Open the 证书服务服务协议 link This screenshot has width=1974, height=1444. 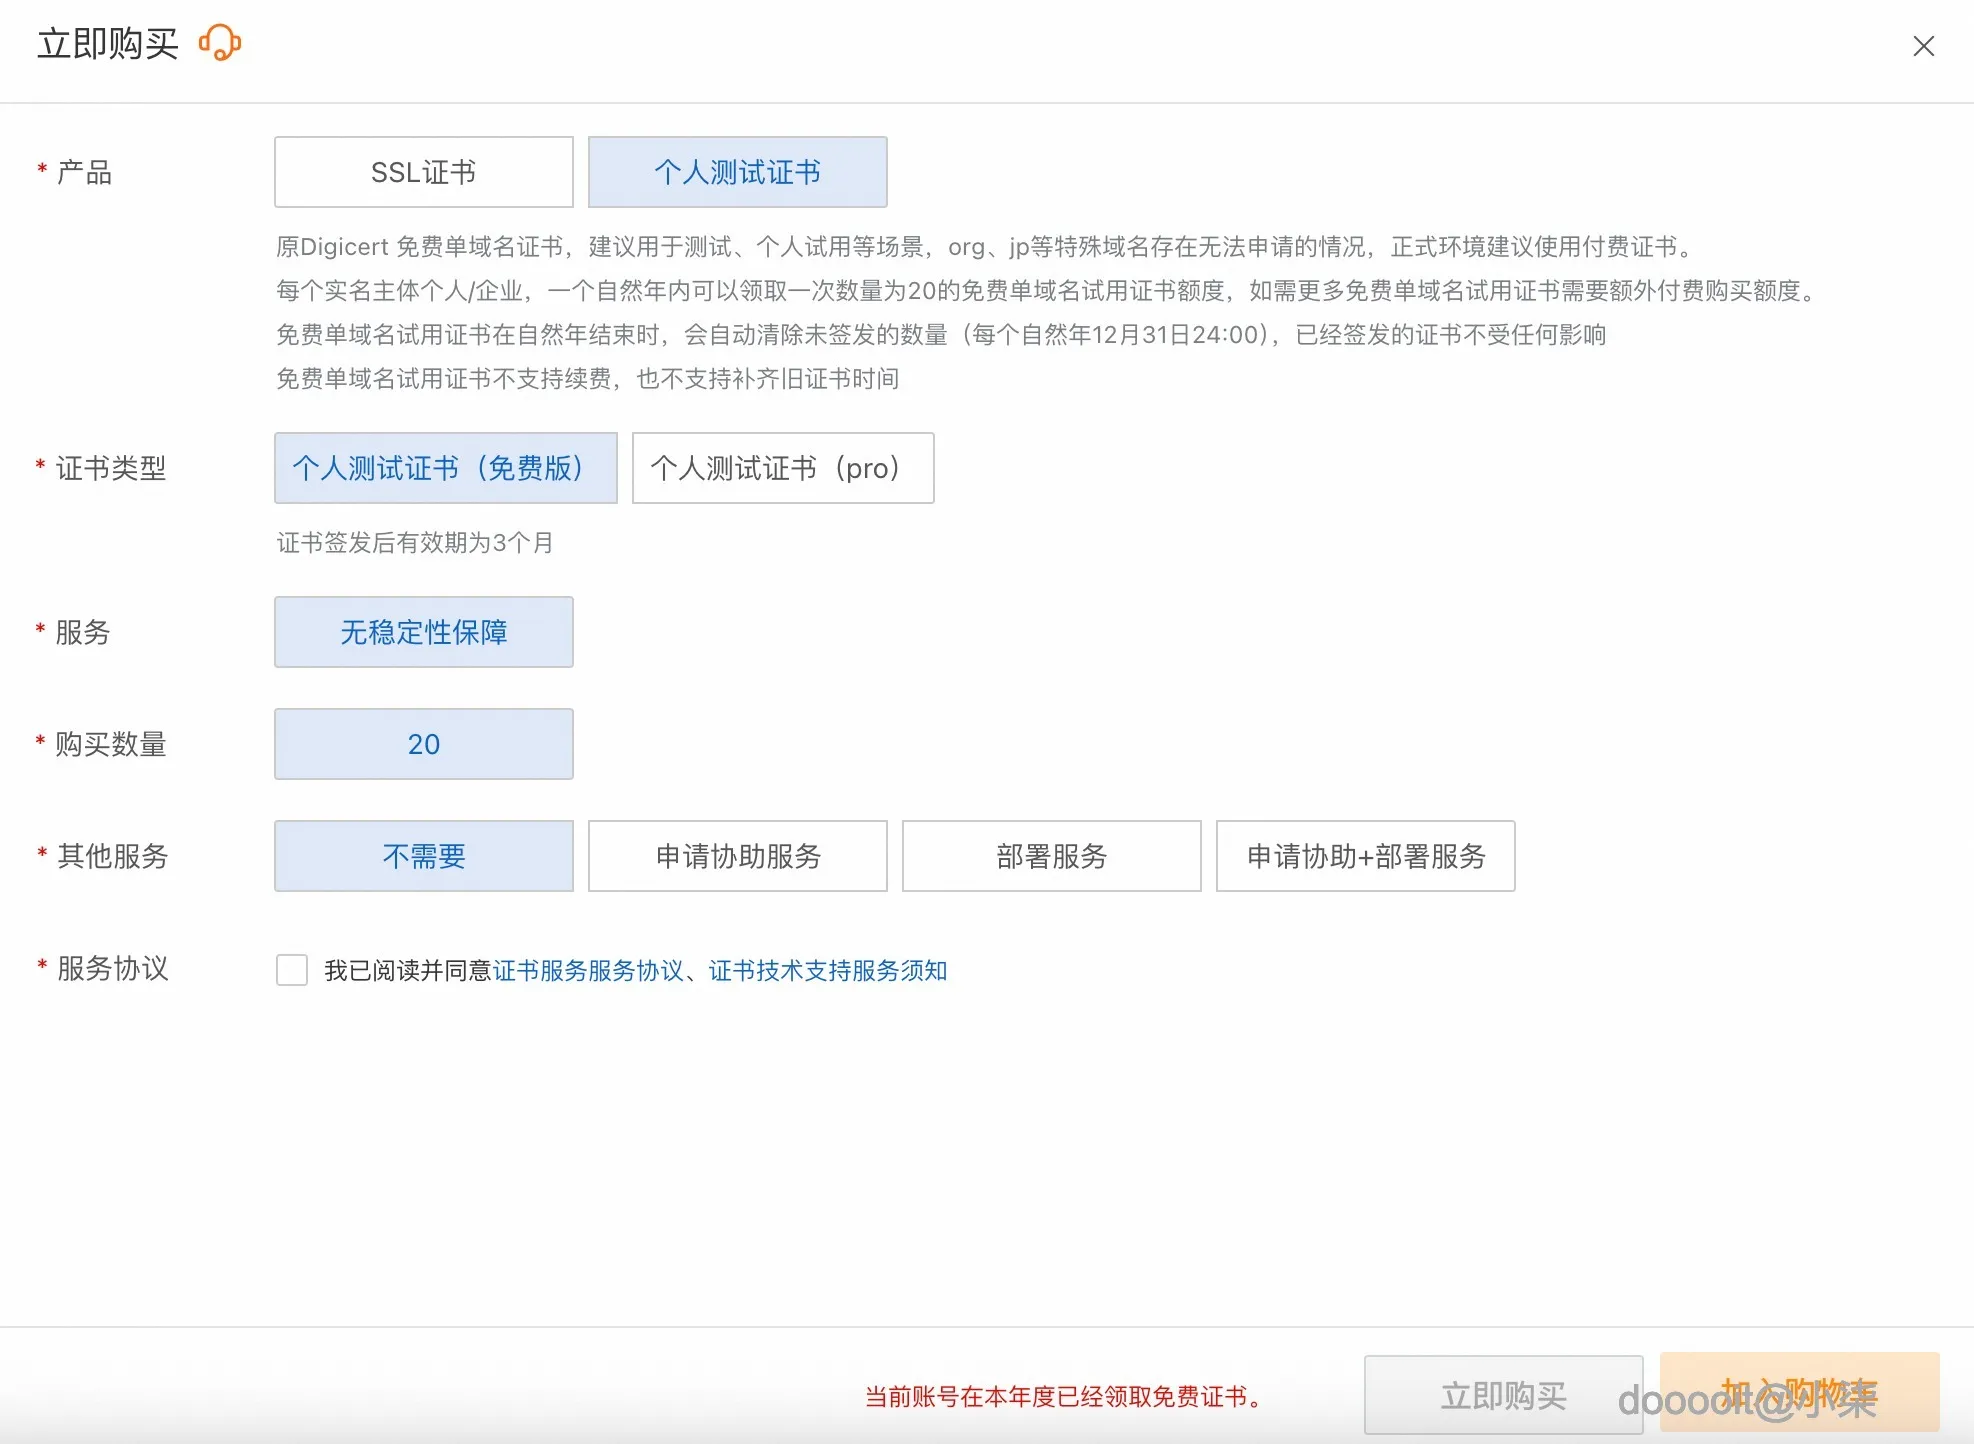589,969
